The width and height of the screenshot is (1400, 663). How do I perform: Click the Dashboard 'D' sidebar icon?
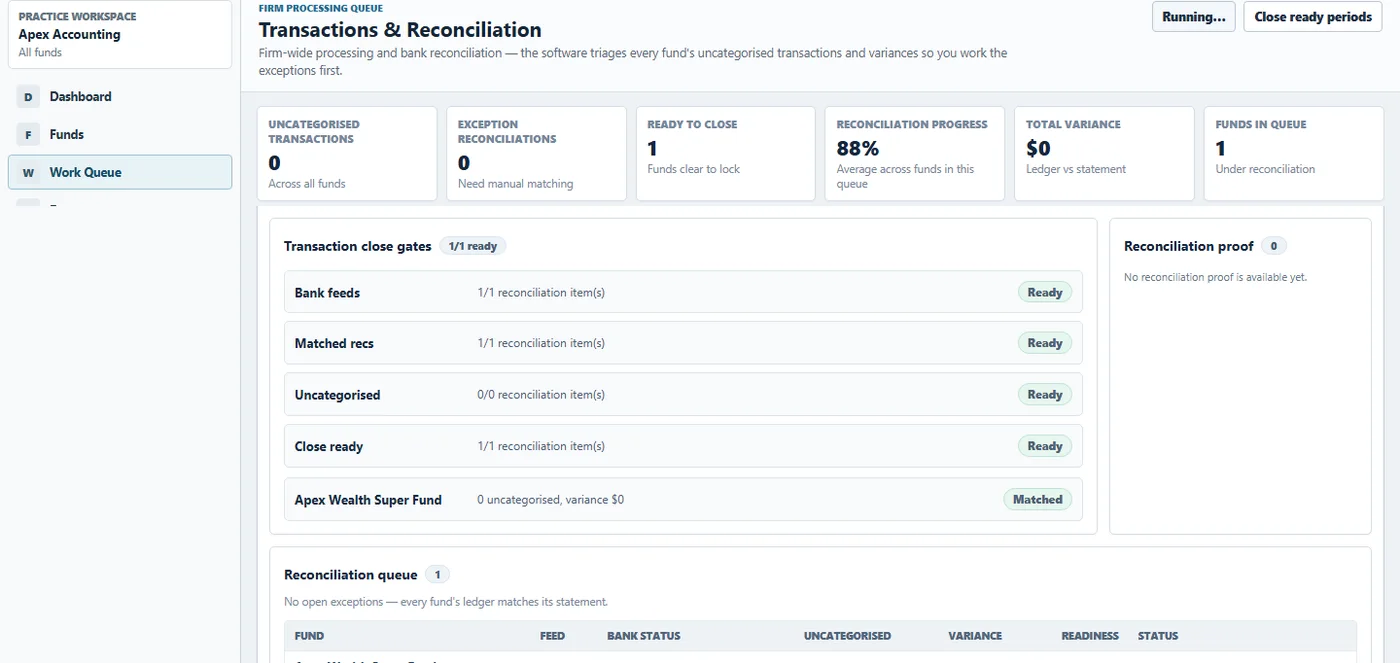(28, 97)
